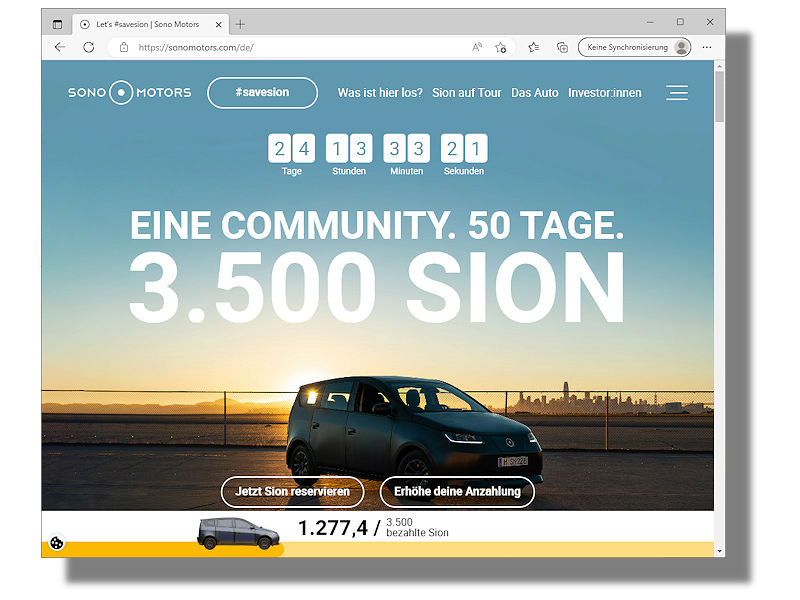Click 'Erhöhe deine Anzahlung' button
Screen dimensions: 800x600
pos(457,491)
